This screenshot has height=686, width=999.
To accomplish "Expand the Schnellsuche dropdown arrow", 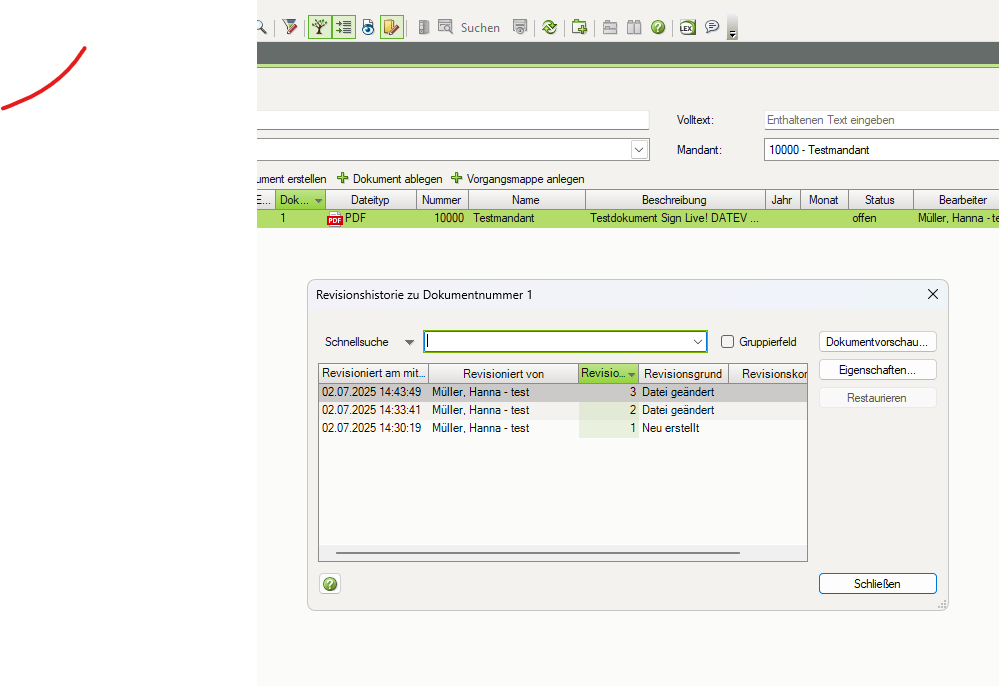I will 409,342.
